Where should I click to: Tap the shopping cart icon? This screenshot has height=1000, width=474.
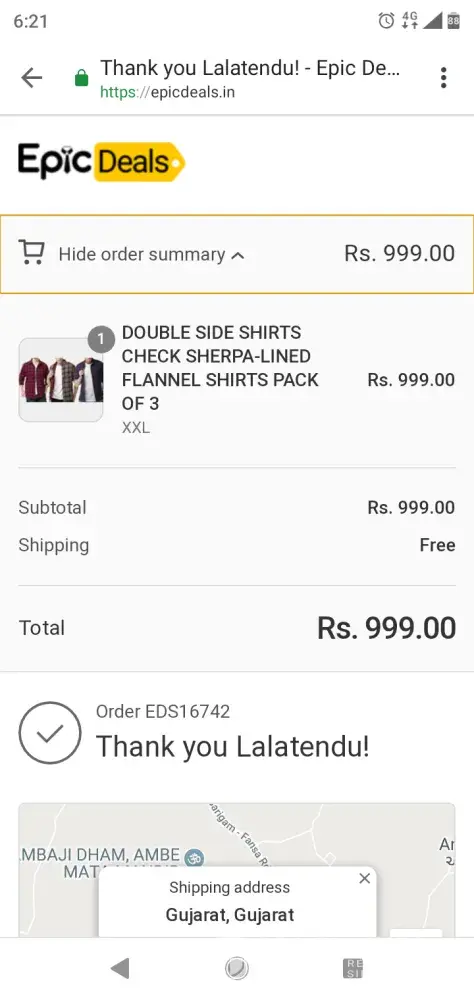tap(31, 253)
